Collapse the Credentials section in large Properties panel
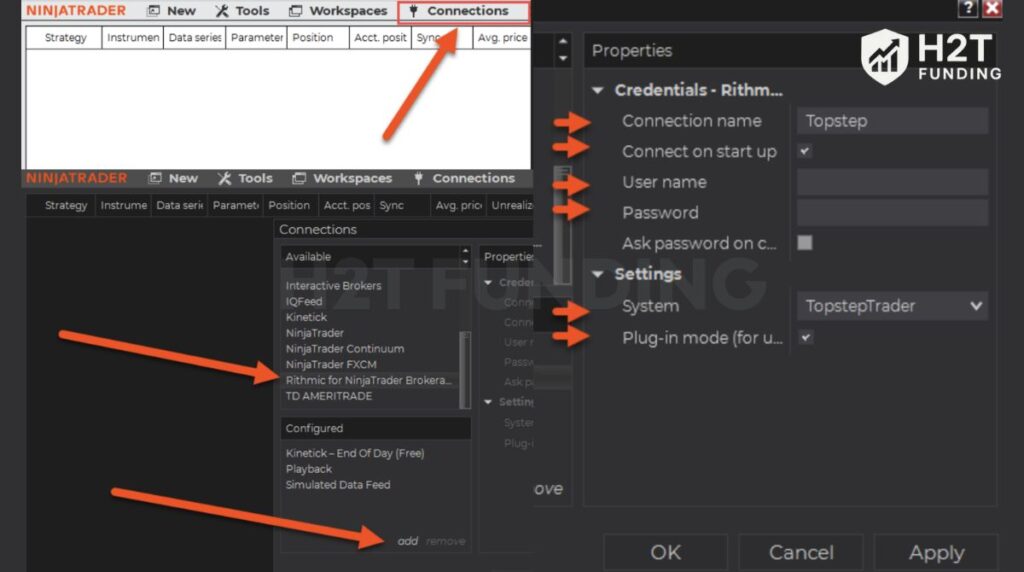Image resolution: width=1024 pixels, height=572 pixels. tap(598, 90)
